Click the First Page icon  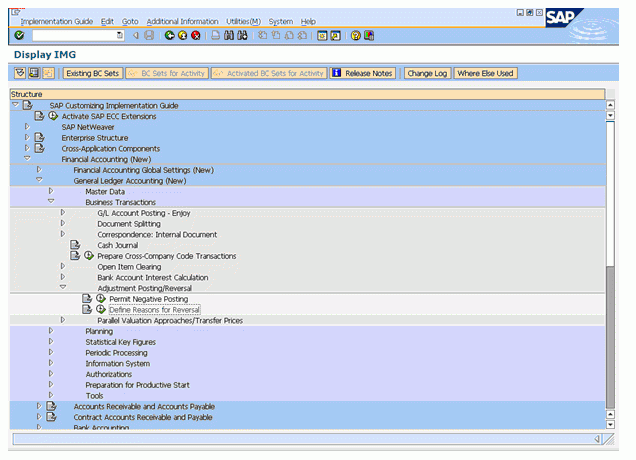[262, 36]
